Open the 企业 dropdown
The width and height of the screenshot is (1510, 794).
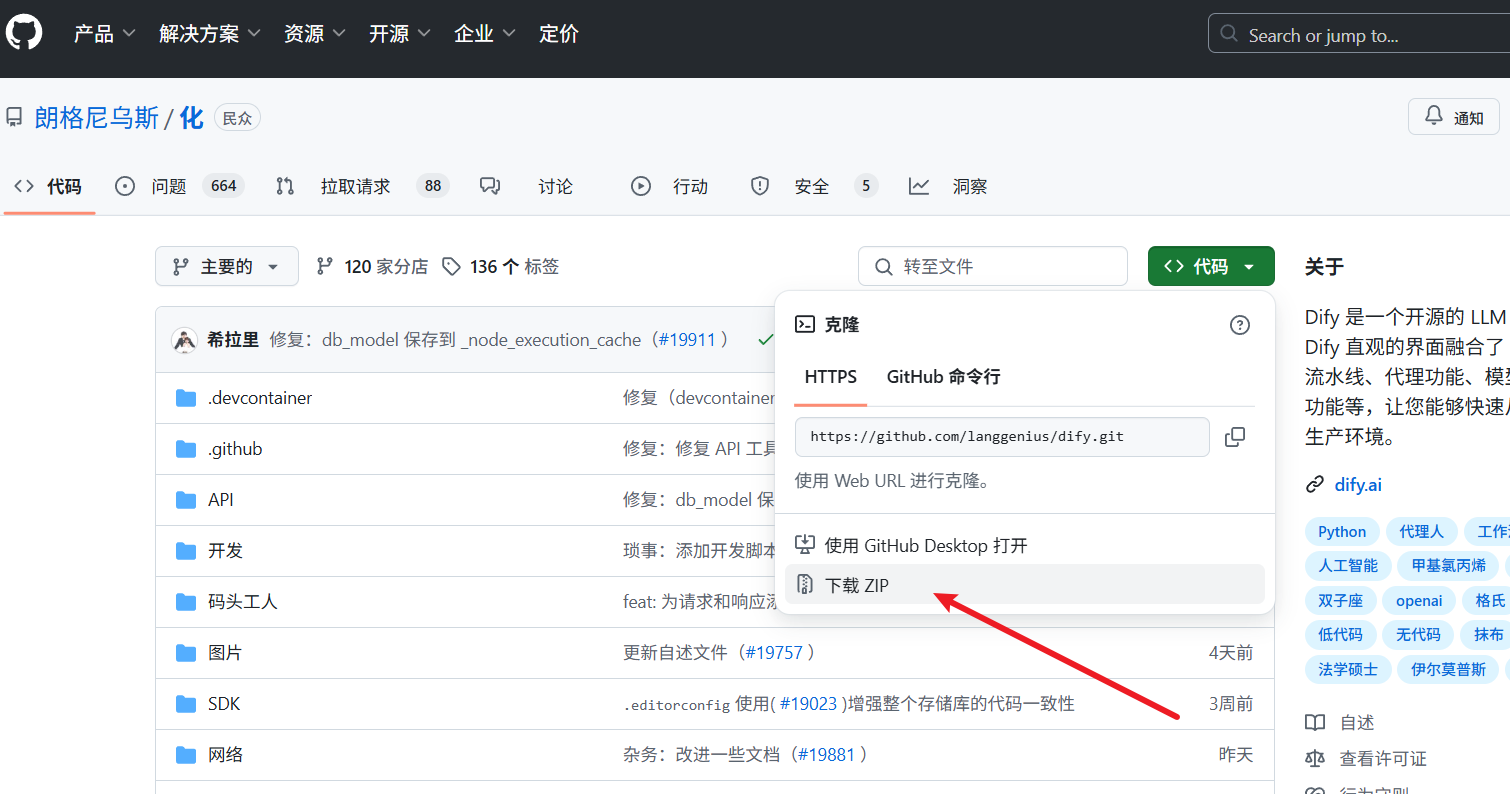coord(484,33)
